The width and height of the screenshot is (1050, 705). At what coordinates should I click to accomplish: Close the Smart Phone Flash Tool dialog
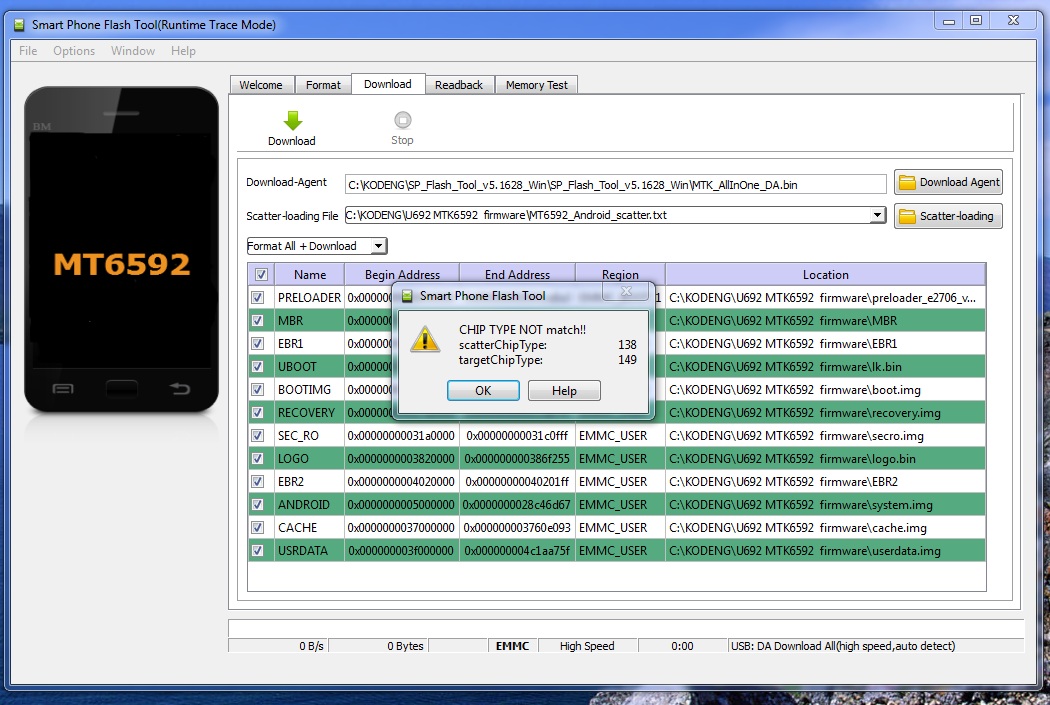pyautogui.click(x=627, y=292)
